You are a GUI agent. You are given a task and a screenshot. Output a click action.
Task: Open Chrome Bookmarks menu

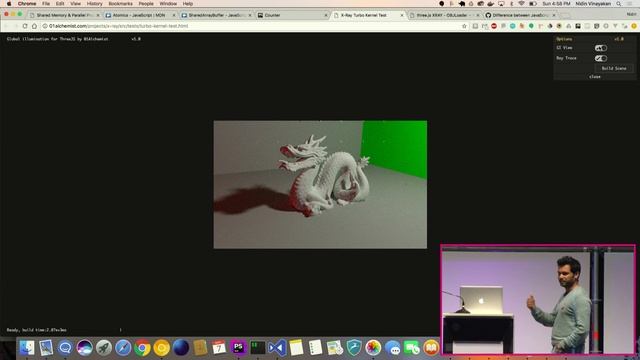(120, 4)
